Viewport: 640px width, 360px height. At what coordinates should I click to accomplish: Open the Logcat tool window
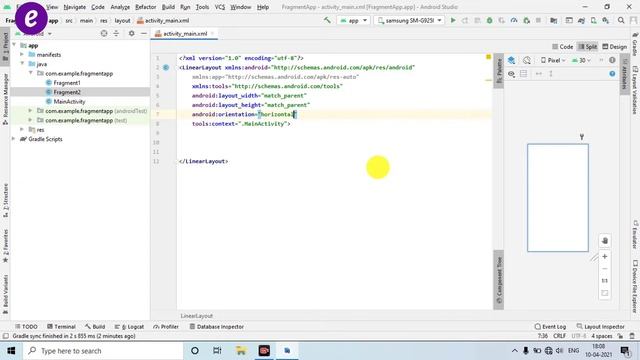point(129,327)
